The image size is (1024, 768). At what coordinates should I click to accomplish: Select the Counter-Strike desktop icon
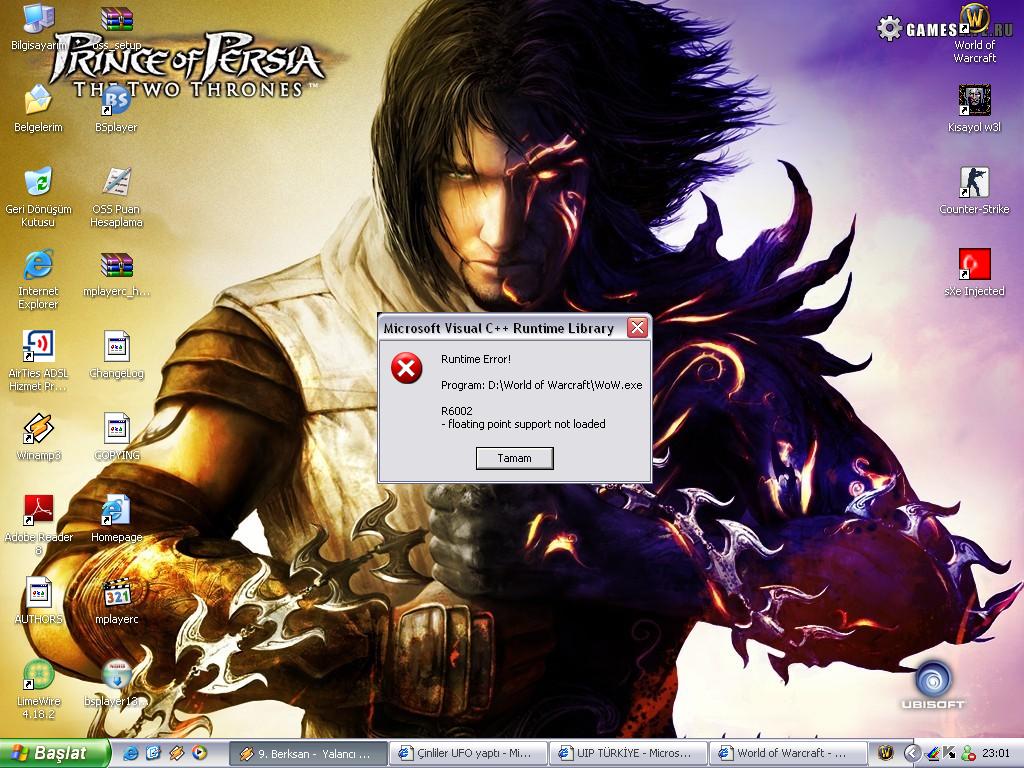974,184
